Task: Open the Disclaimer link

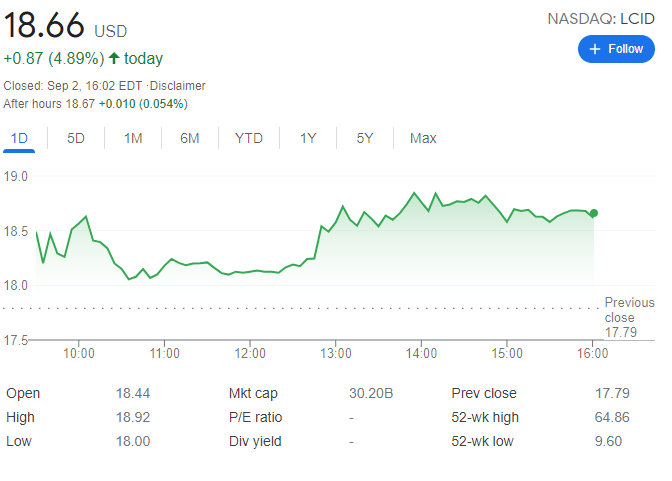Action: (179, 86)
